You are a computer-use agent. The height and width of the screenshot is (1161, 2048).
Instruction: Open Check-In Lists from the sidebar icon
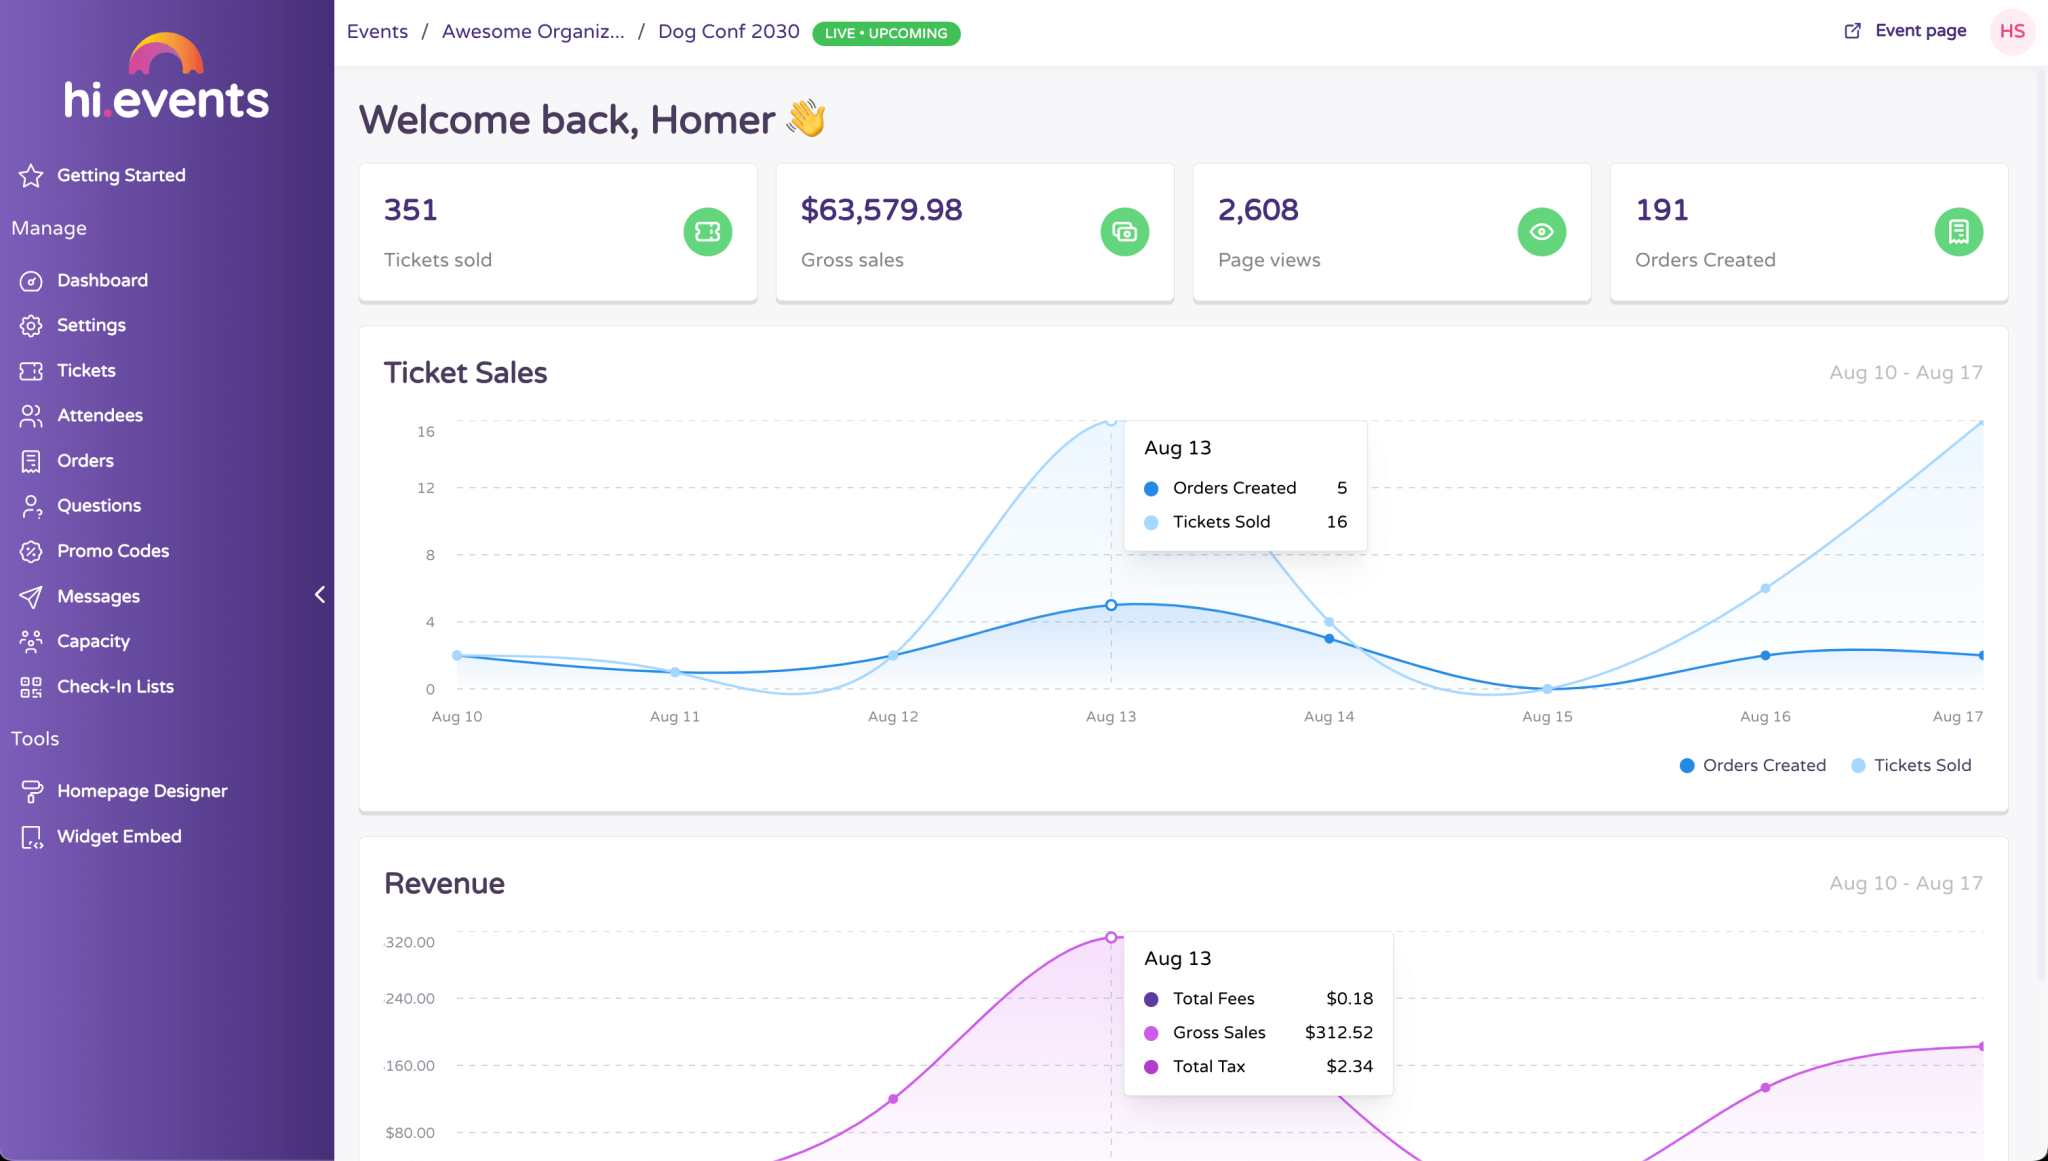(31, 686)
